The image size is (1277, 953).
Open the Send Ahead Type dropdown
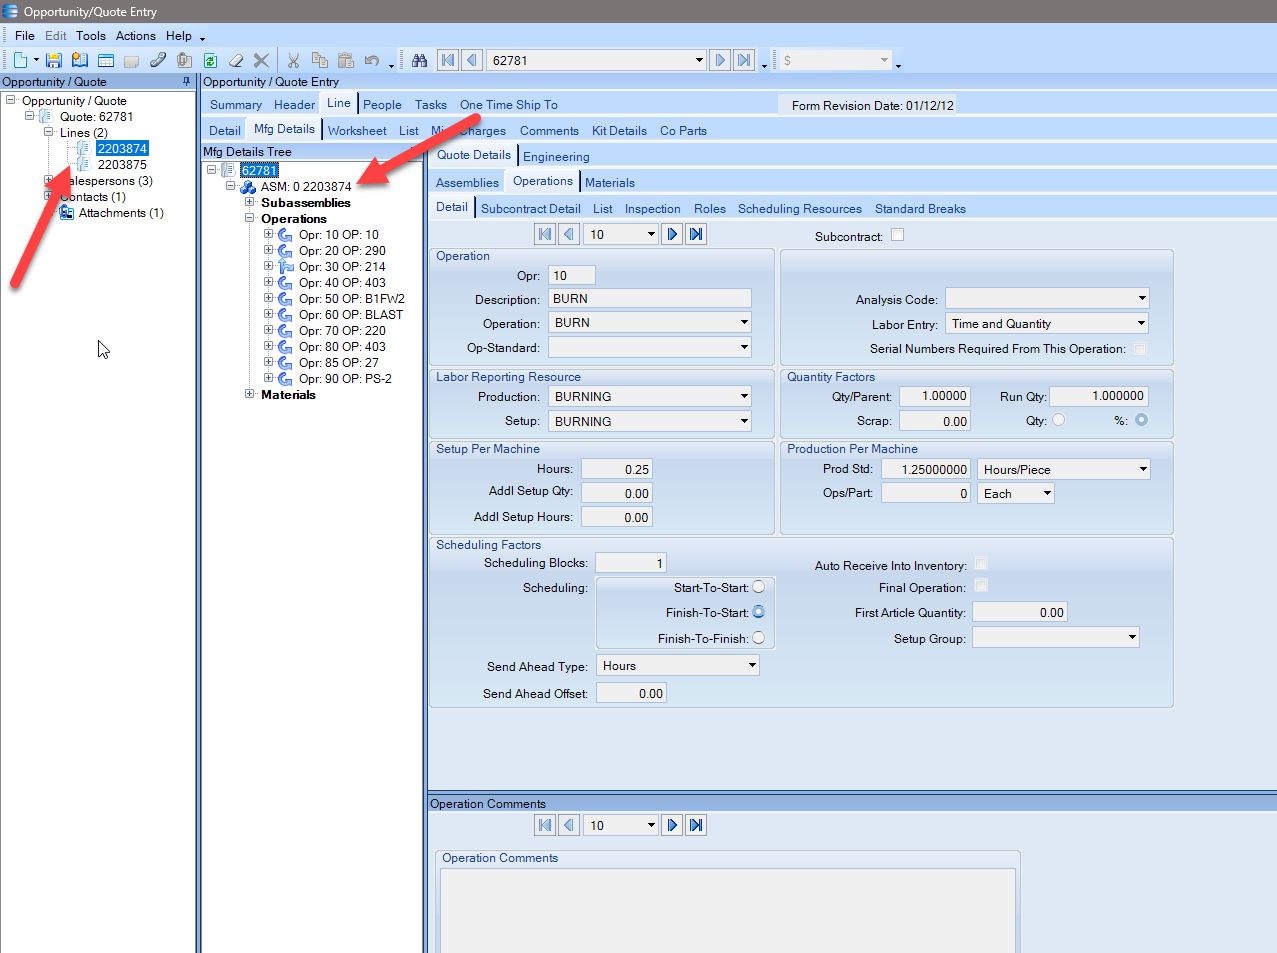coord(752,666)
